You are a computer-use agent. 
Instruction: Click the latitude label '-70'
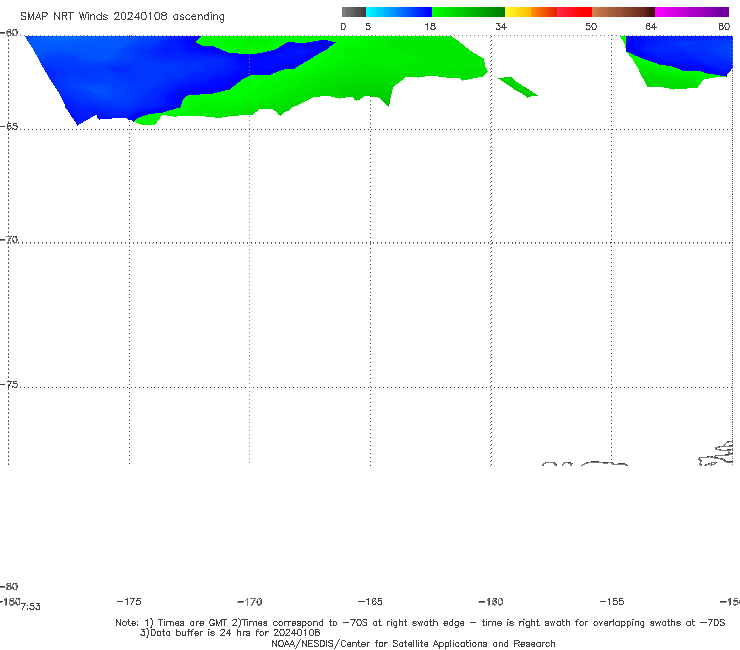[9, 240]
